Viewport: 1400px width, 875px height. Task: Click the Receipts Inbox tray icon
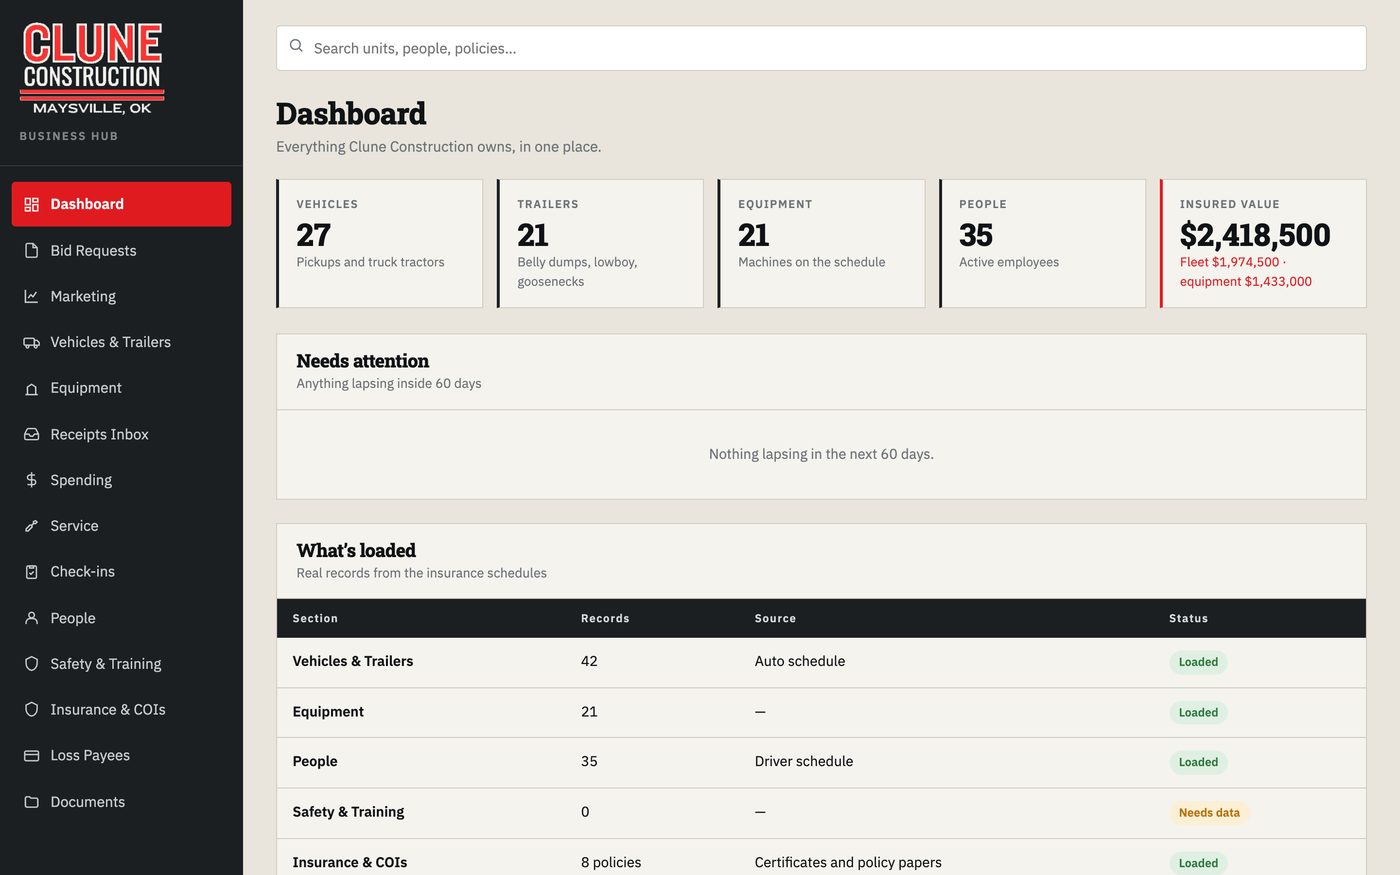31,434
